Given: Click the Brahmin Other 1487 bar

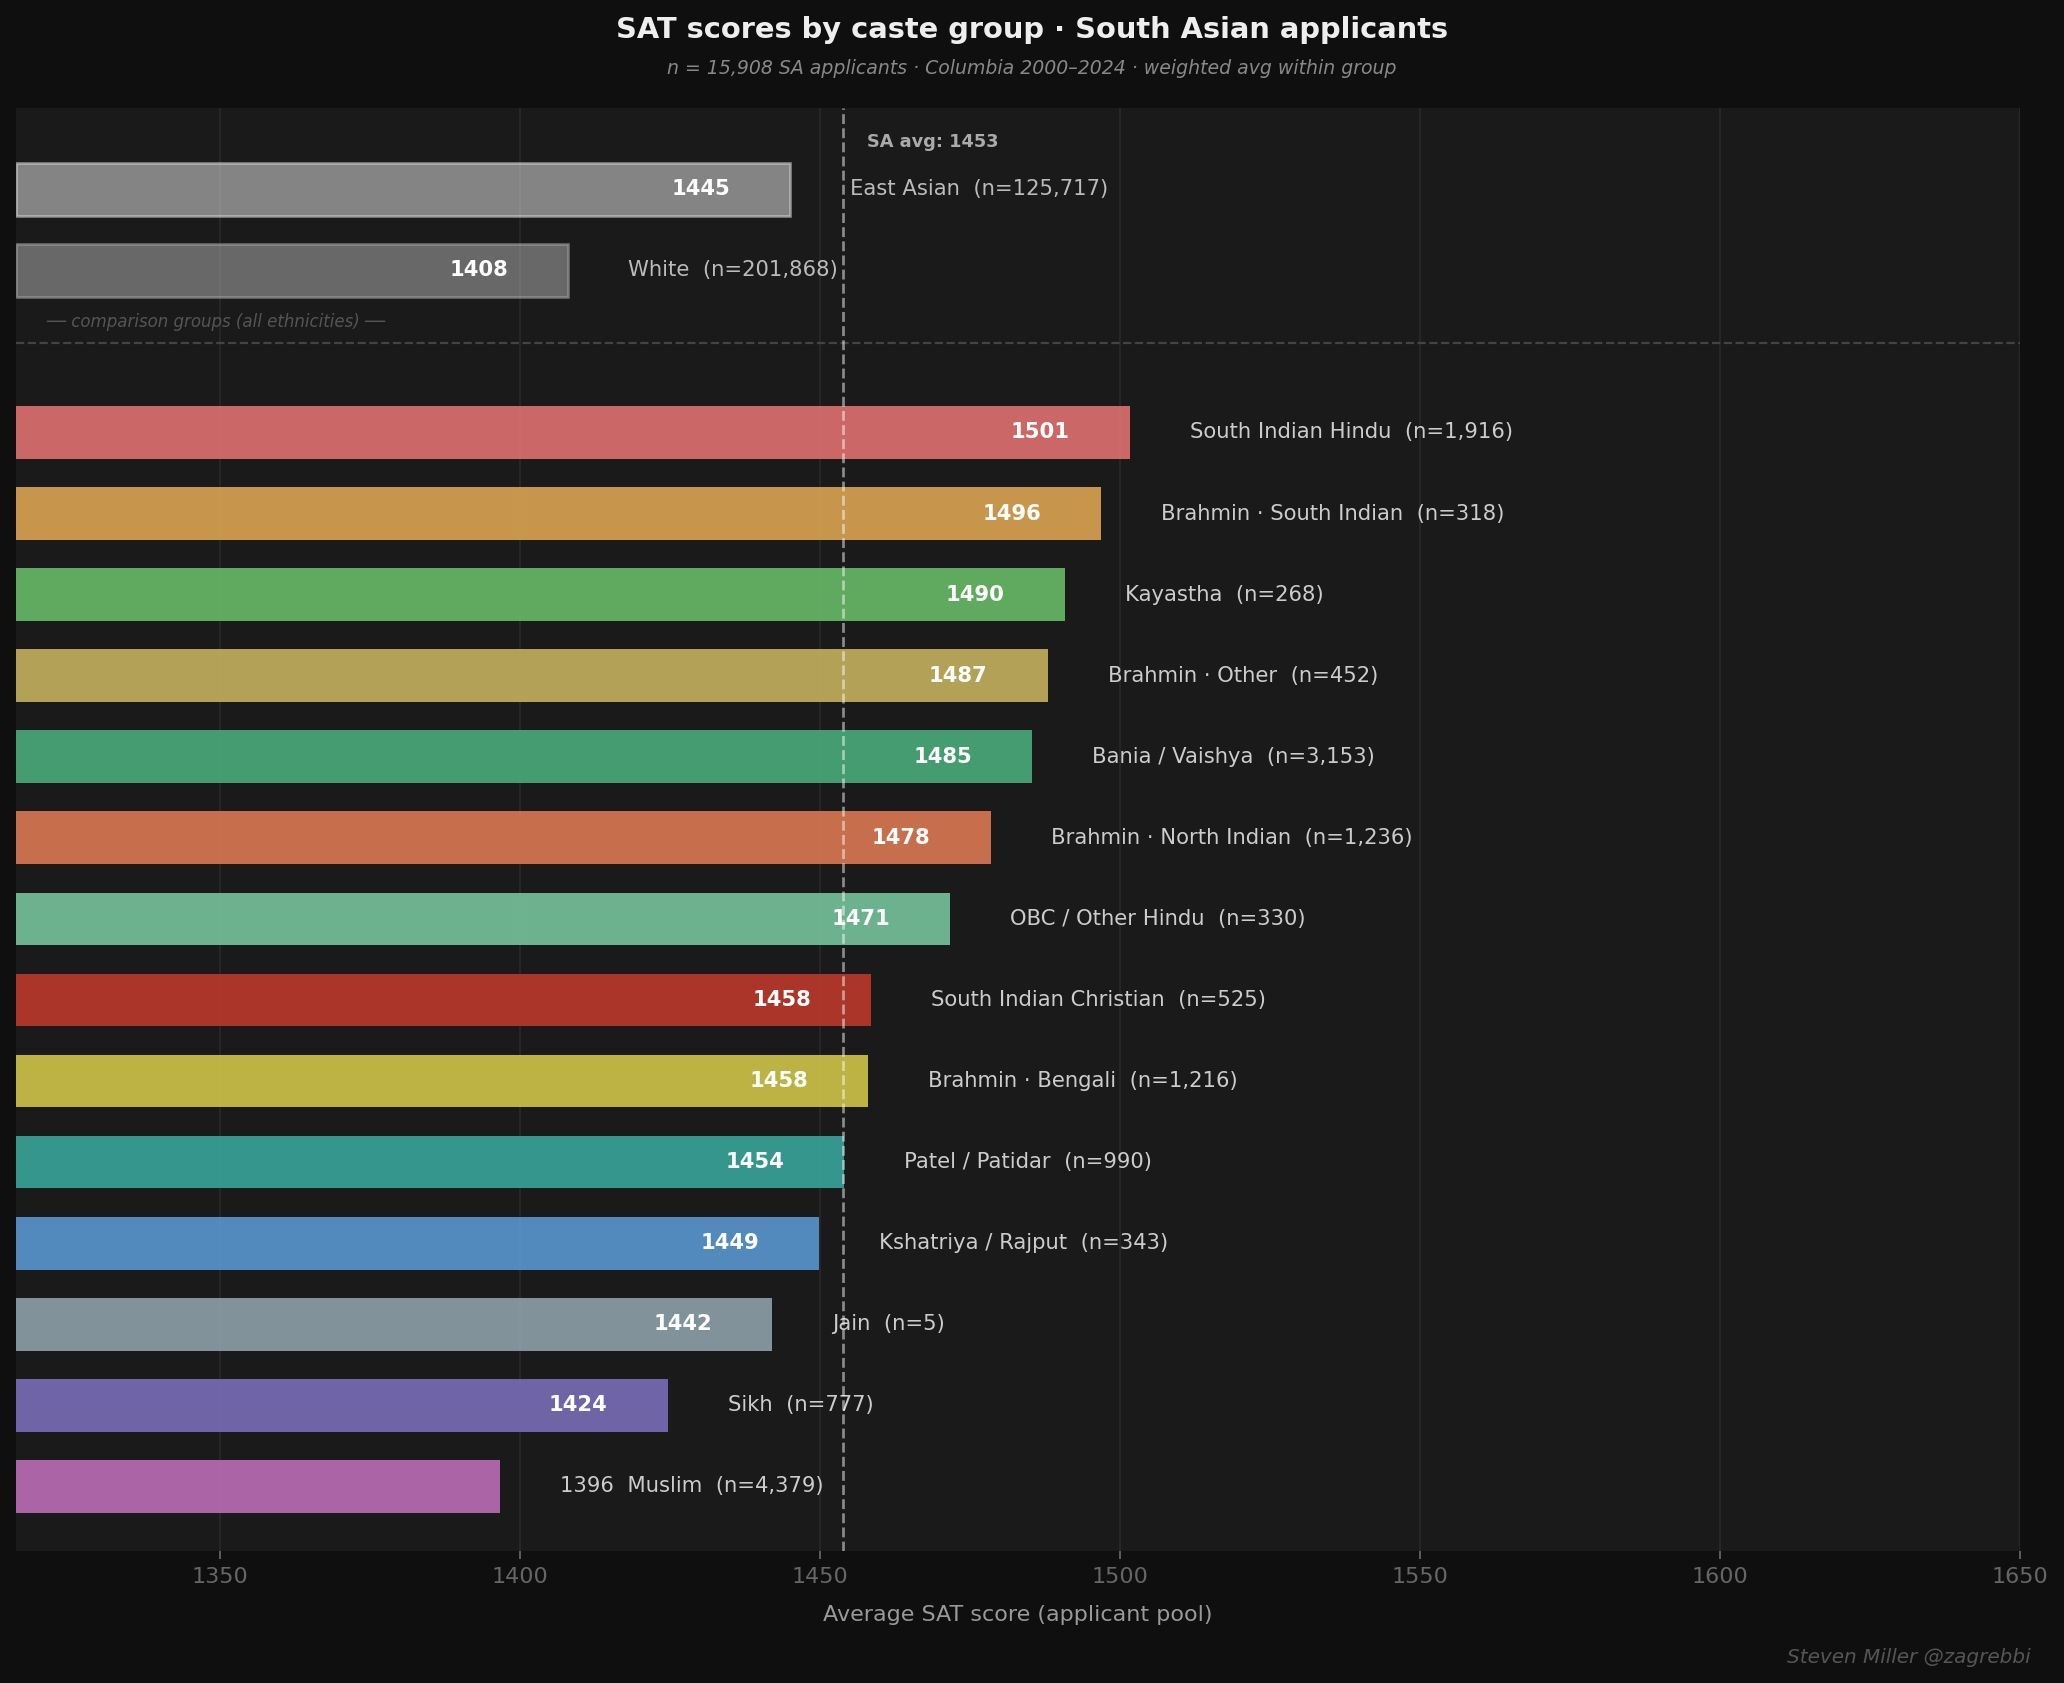Looking at the screenshot, I should pyautogui.click(x=532, y=675).
